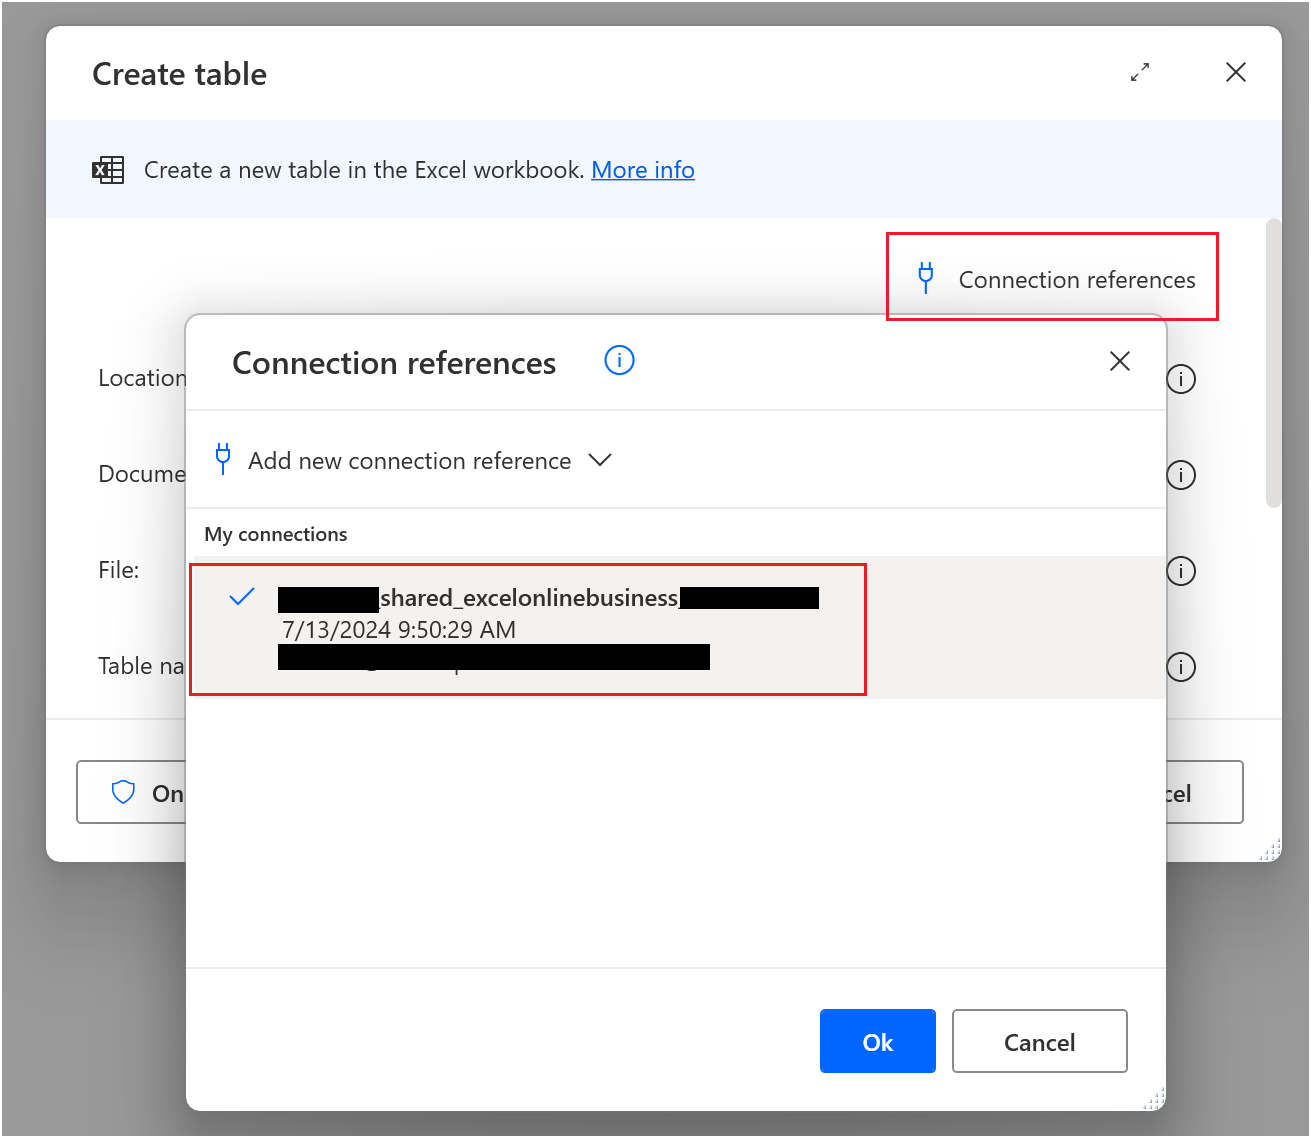Click the My connections section label
This screenshot has width=1311, height=1138.
point(276,534)
